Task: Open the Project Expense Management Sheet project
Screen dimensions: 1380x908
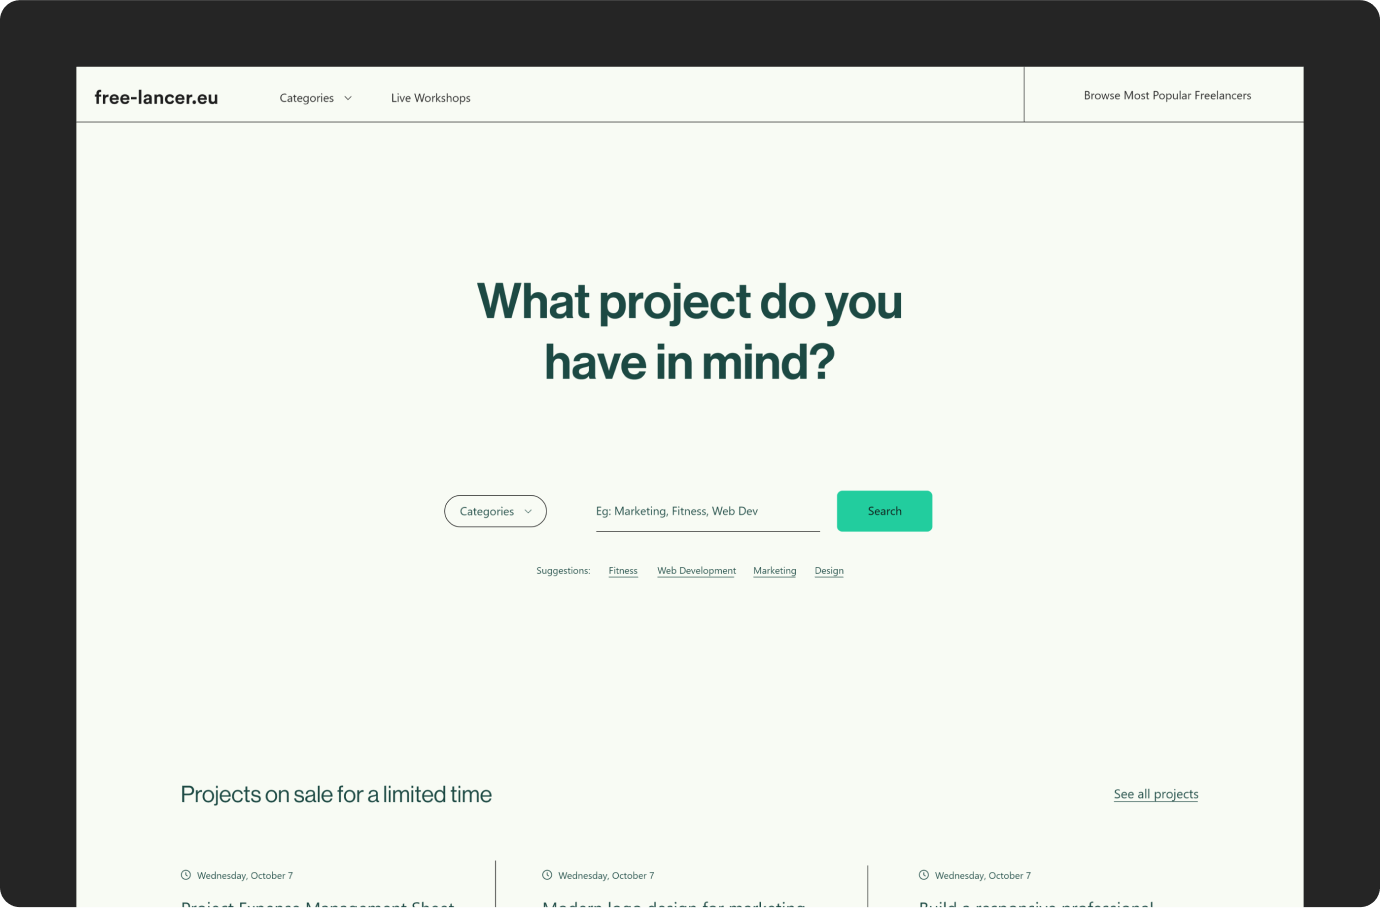Action: click(318, 903)
